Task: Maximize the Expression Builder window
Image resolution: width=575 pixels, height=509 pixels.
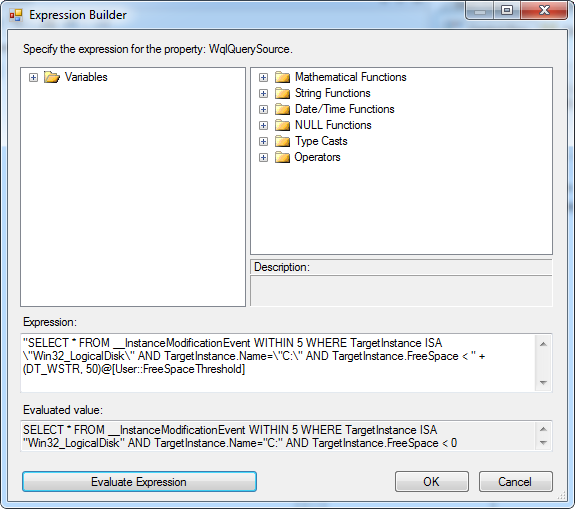Action: coord(507,10)
